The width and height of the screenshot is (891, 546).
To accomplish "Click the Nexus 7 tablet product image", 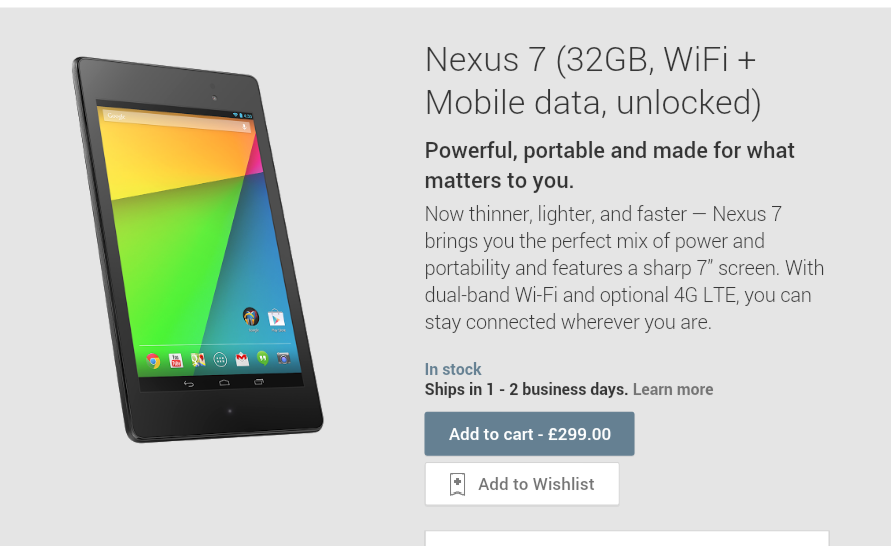I will pyautogui.click(x=198, y=249).
